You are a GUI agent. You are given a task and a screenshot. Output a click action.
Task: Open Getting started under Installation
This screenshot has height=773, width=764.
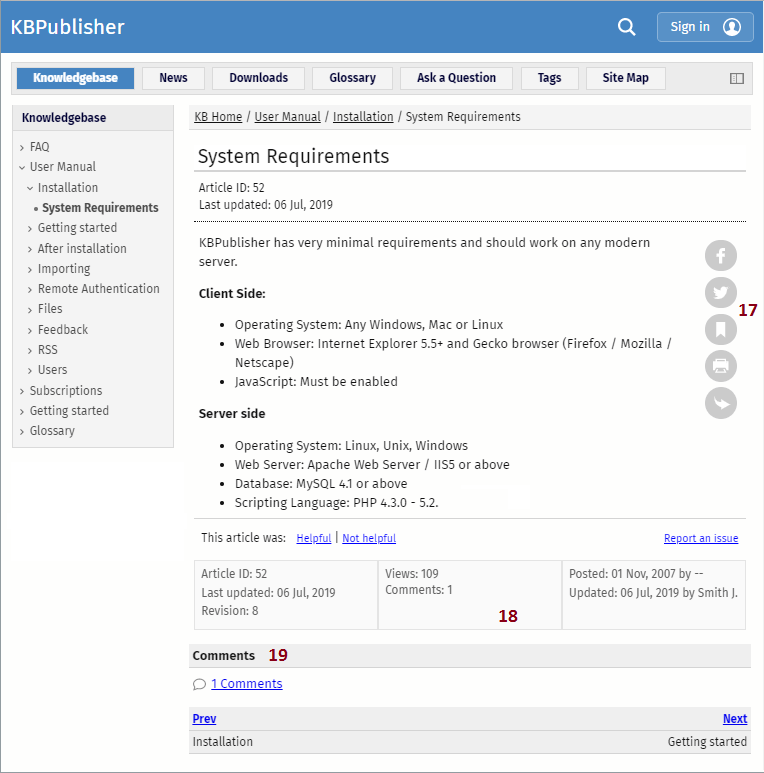pyautogui.click(x=77, y=228)
